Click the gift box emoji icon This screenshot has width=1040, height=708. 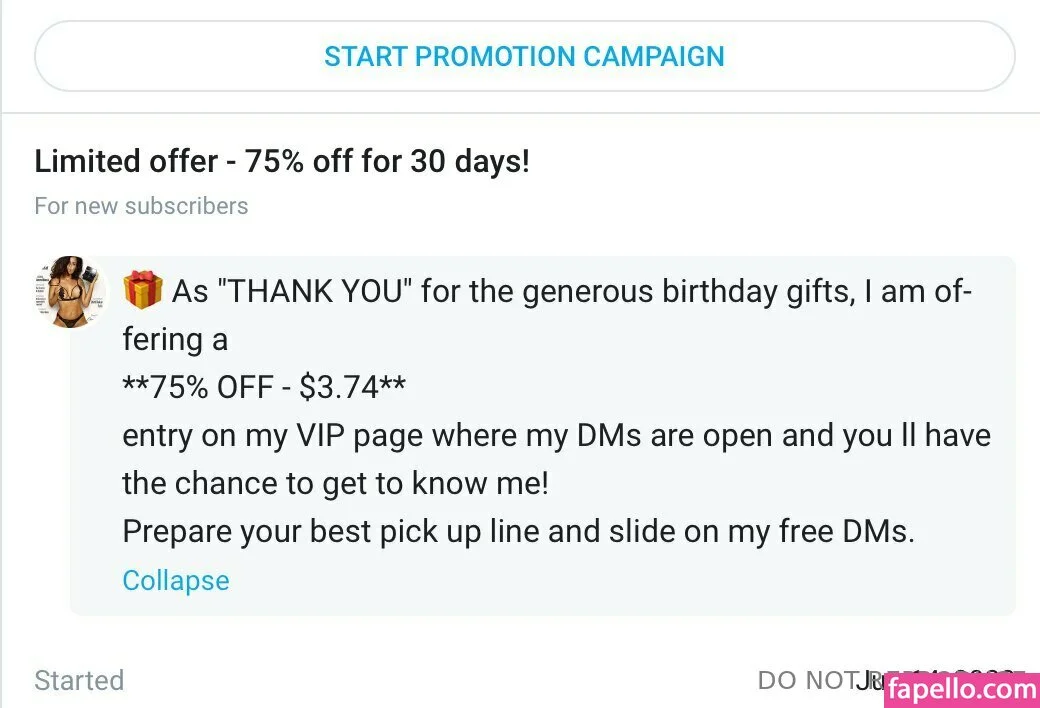[x=142, y=292]
